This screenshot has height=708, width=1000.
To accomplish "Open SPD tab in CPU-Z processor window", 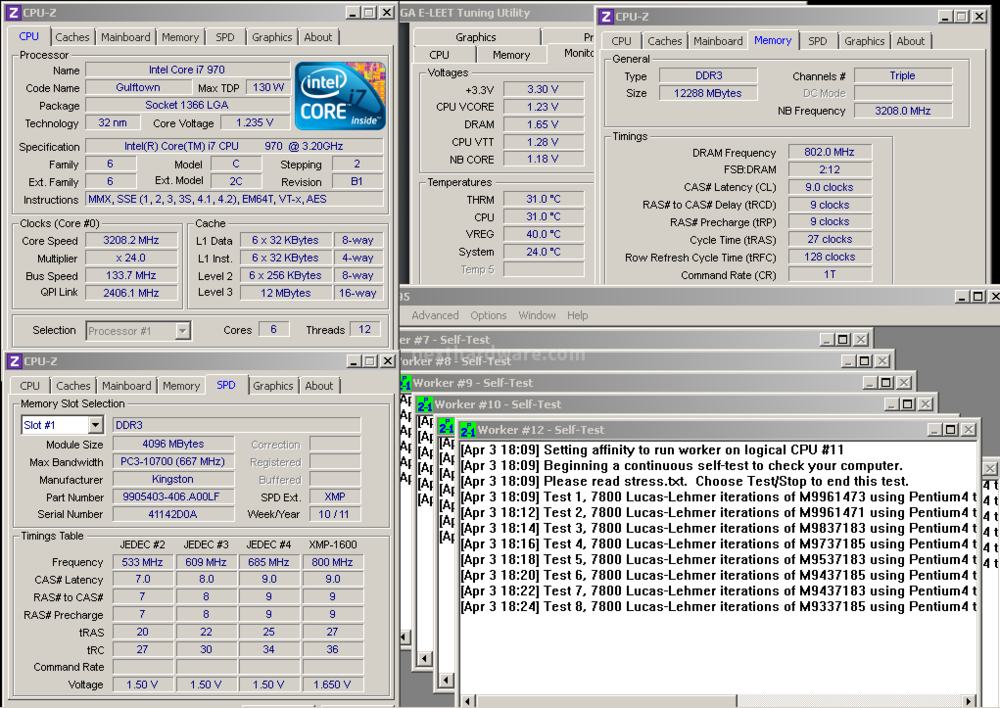I will 225,37.
